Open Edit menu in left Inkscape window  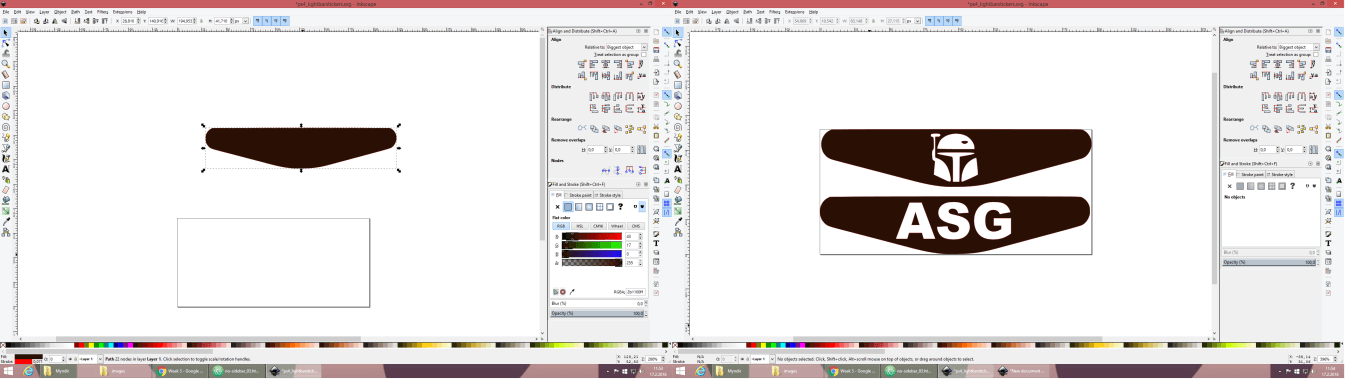(x=17, y=12)
